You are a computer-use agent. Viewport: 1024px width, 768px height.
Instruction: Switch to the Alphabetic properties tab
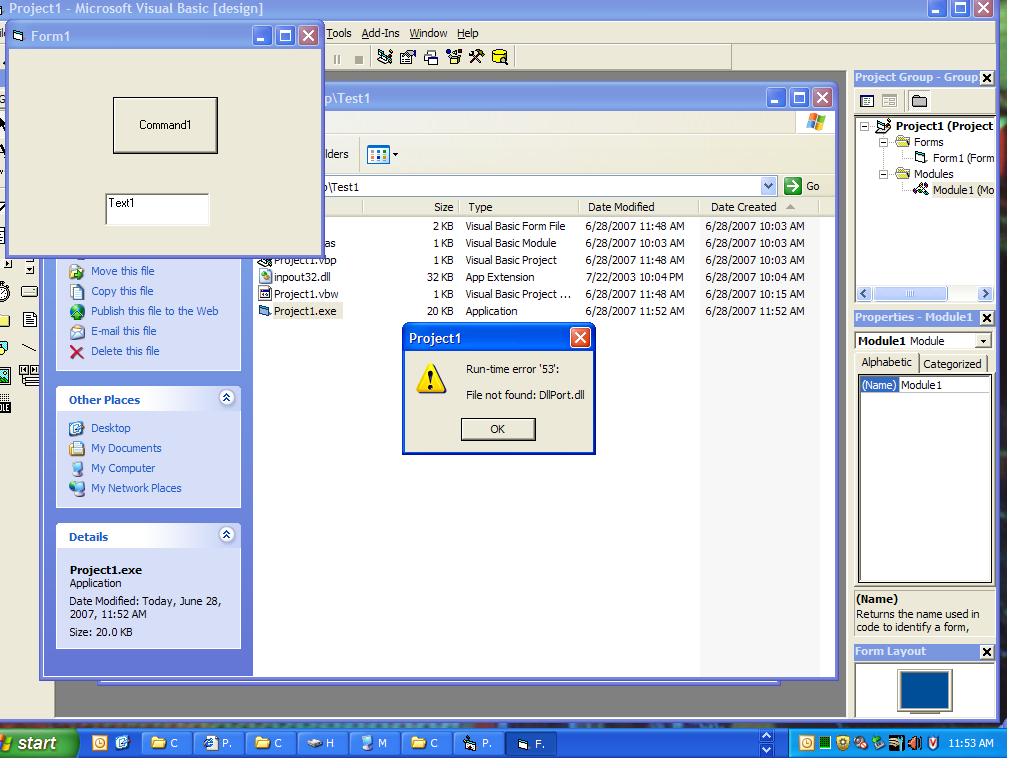(886, 362)
